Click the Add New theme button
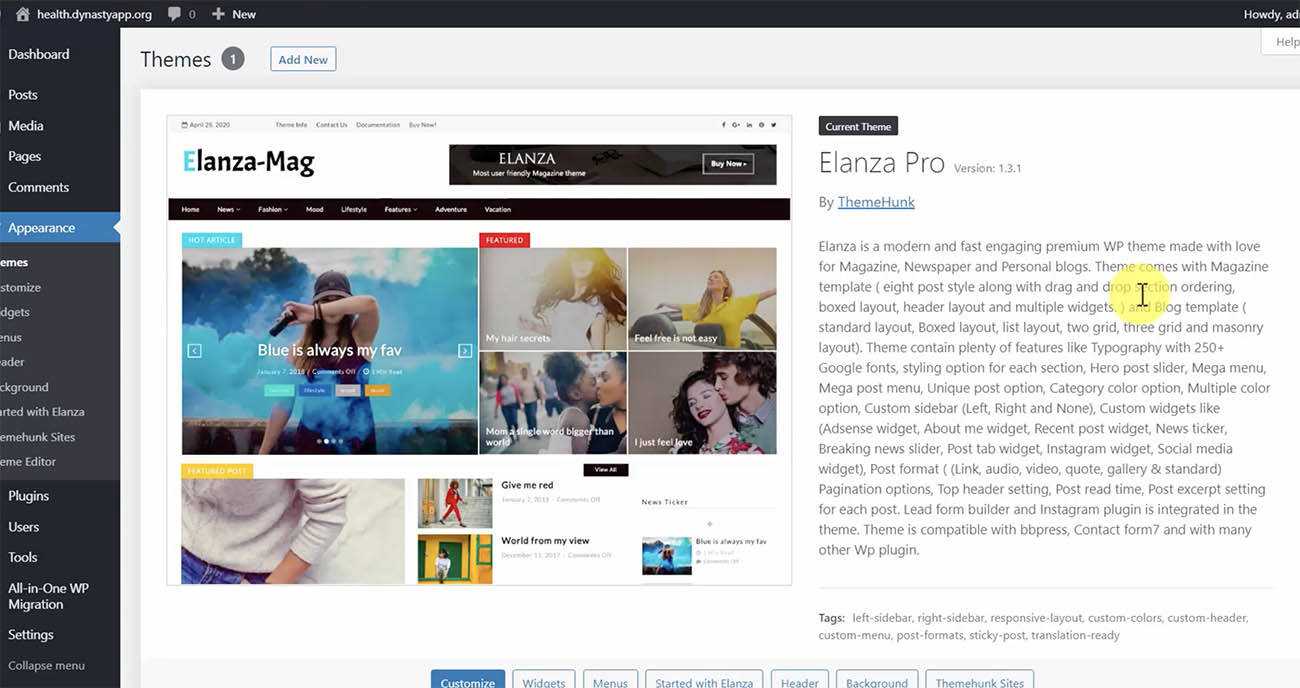This screenshot has height=688, width=1300. point(303,60)
